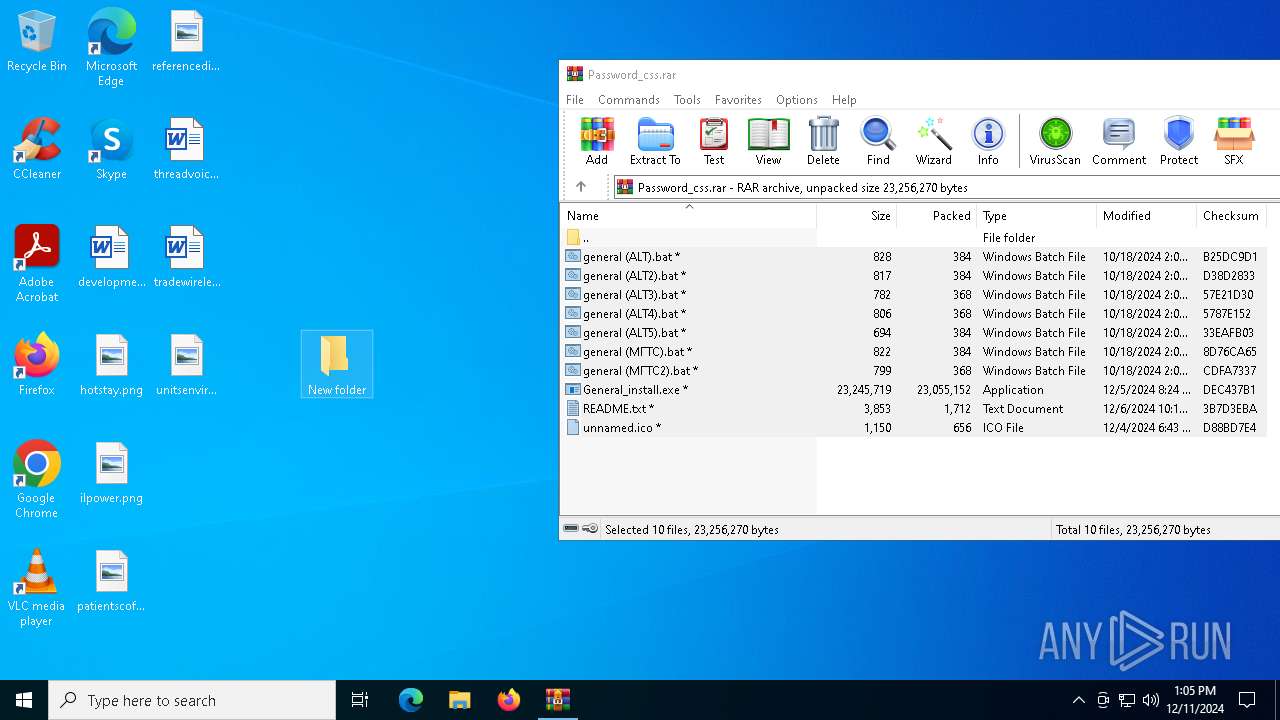Screen dimensions: 1280x720
Task: Select hotstay.png desktop file
Action: coord(111,365)
